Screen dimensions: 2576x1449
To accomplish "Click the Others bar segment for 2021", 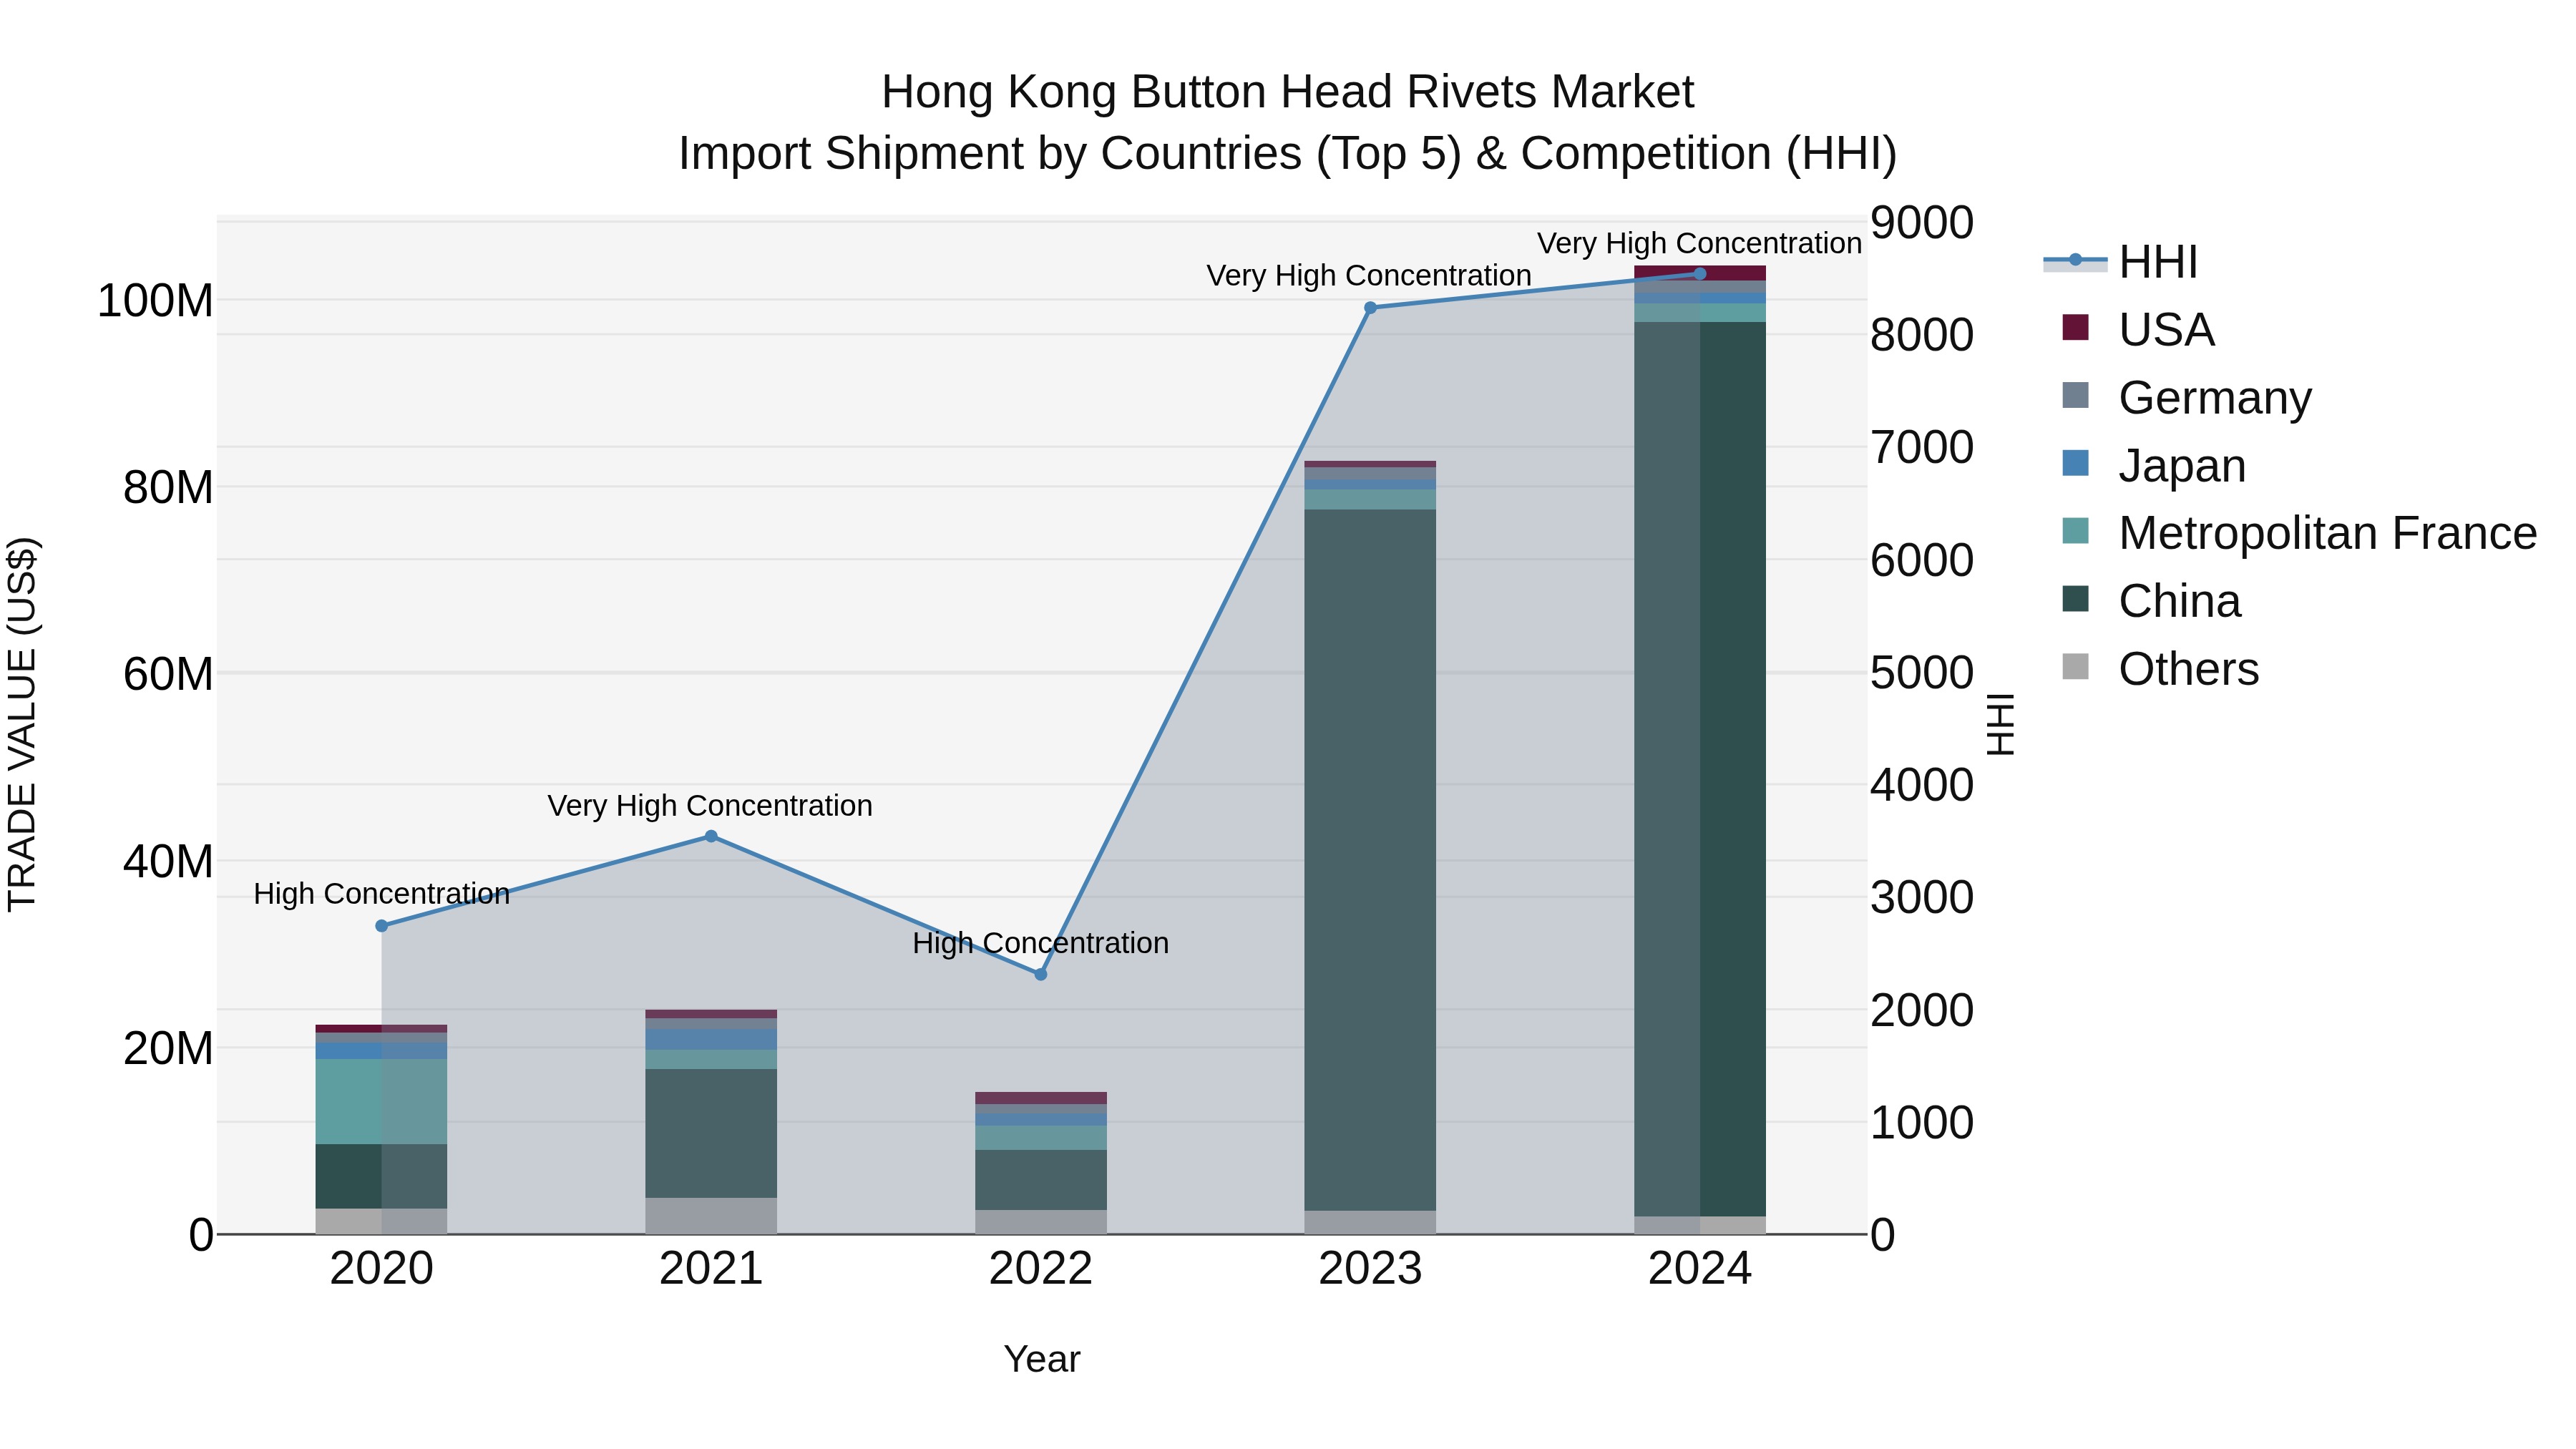I will click(711, 1216).
